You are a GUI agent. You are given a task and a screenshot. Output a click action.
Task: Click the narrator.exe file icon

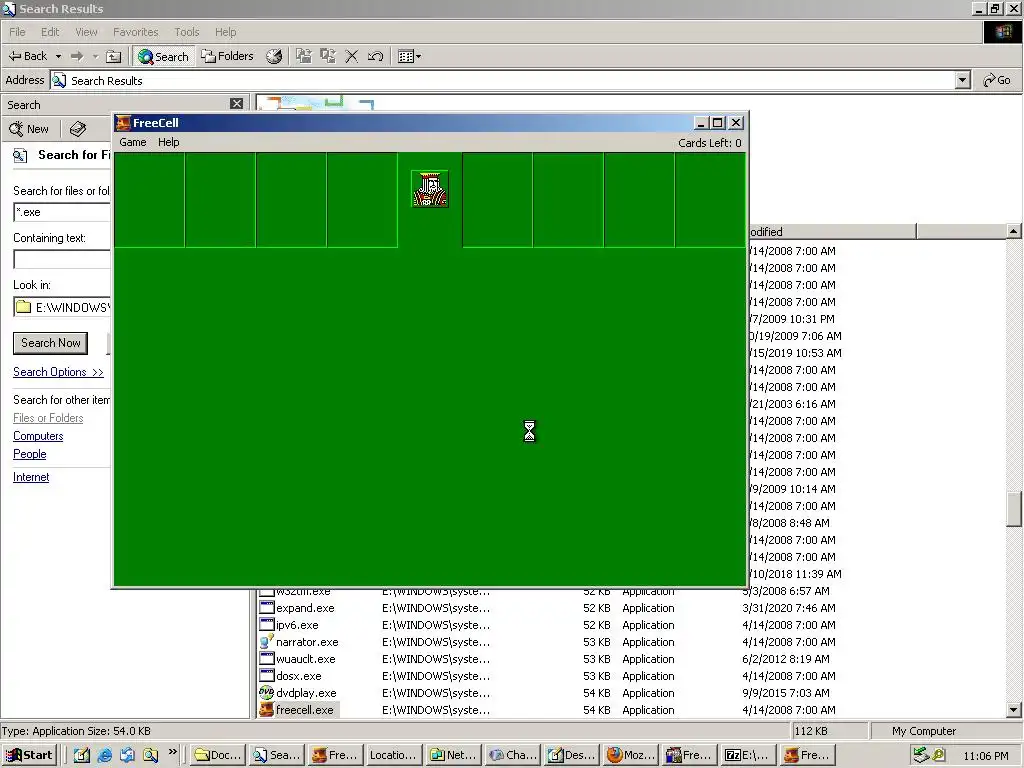point(266,642)
